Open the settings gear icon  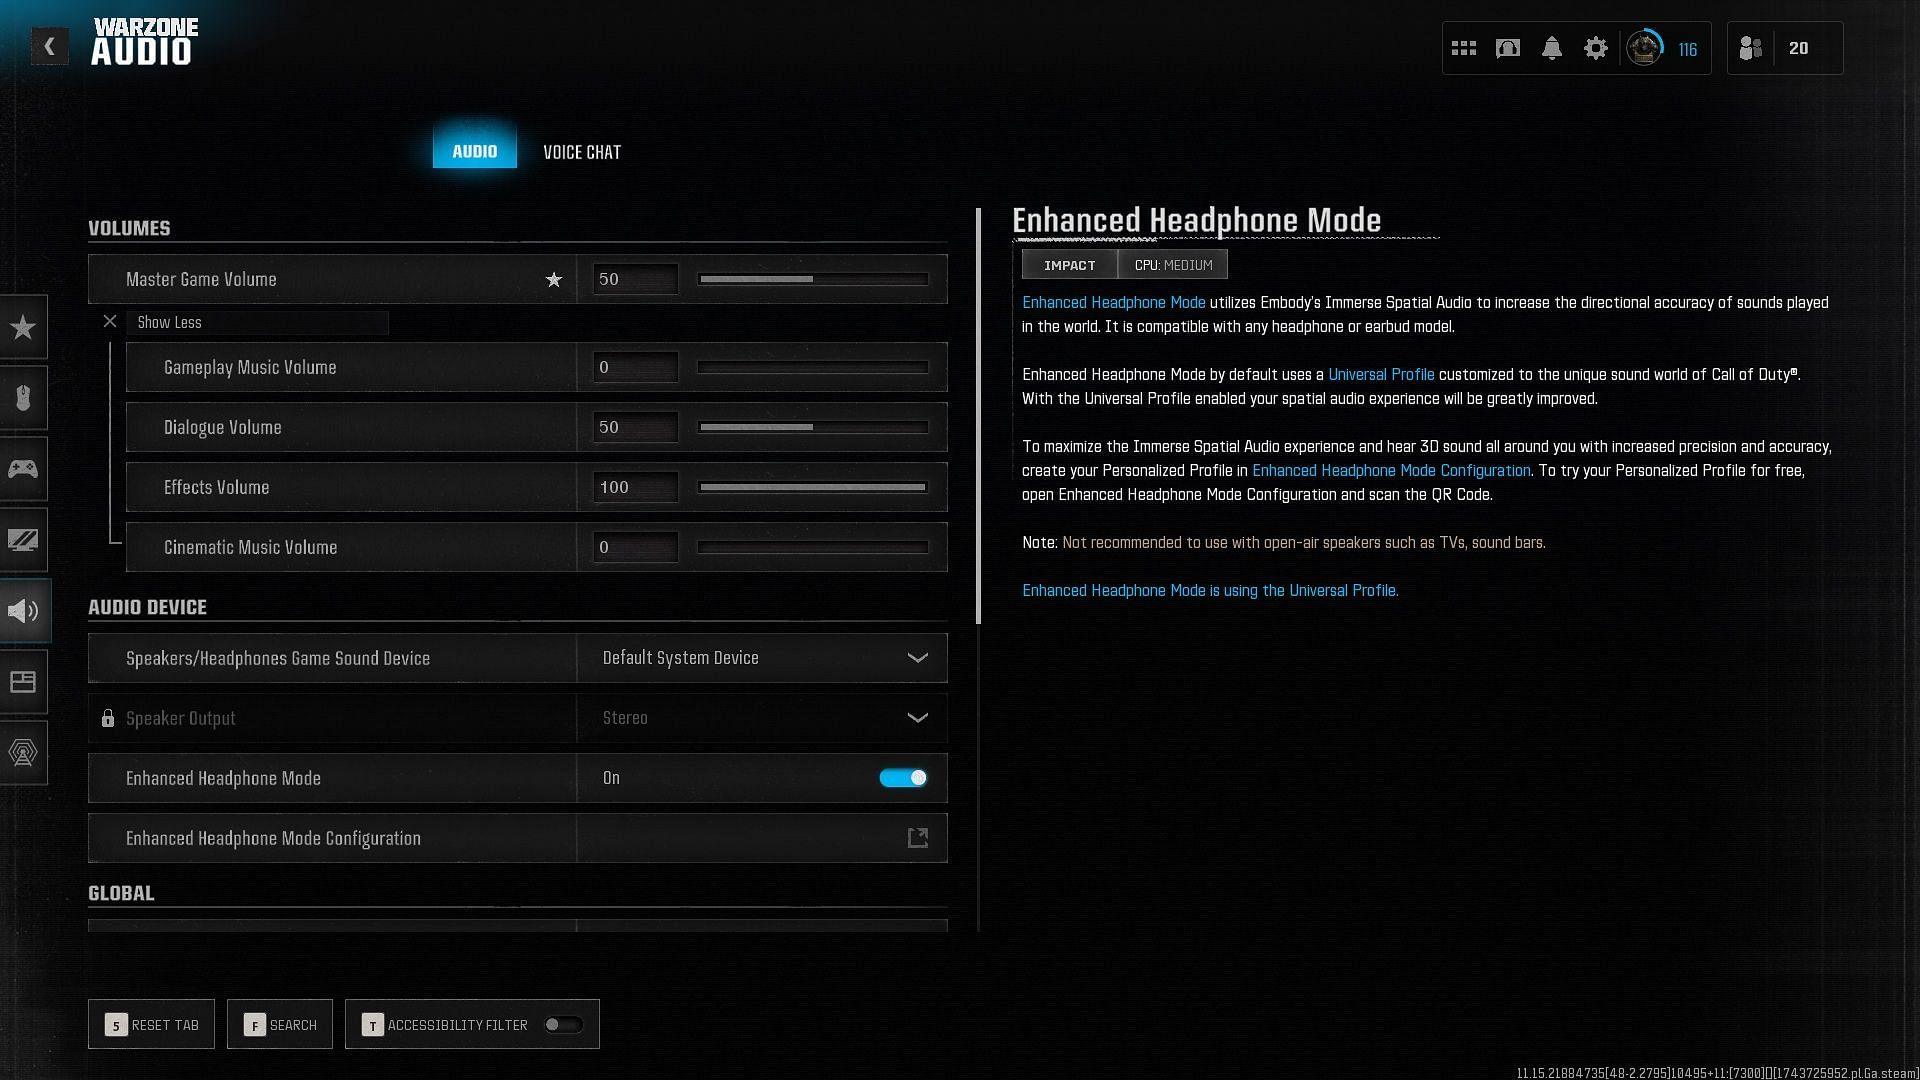tap(1595, 48)
